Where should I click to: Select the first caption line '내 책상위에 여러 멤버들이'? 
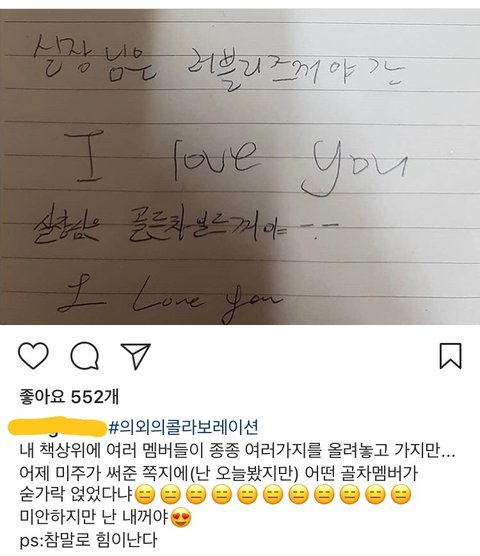[238, 450]
